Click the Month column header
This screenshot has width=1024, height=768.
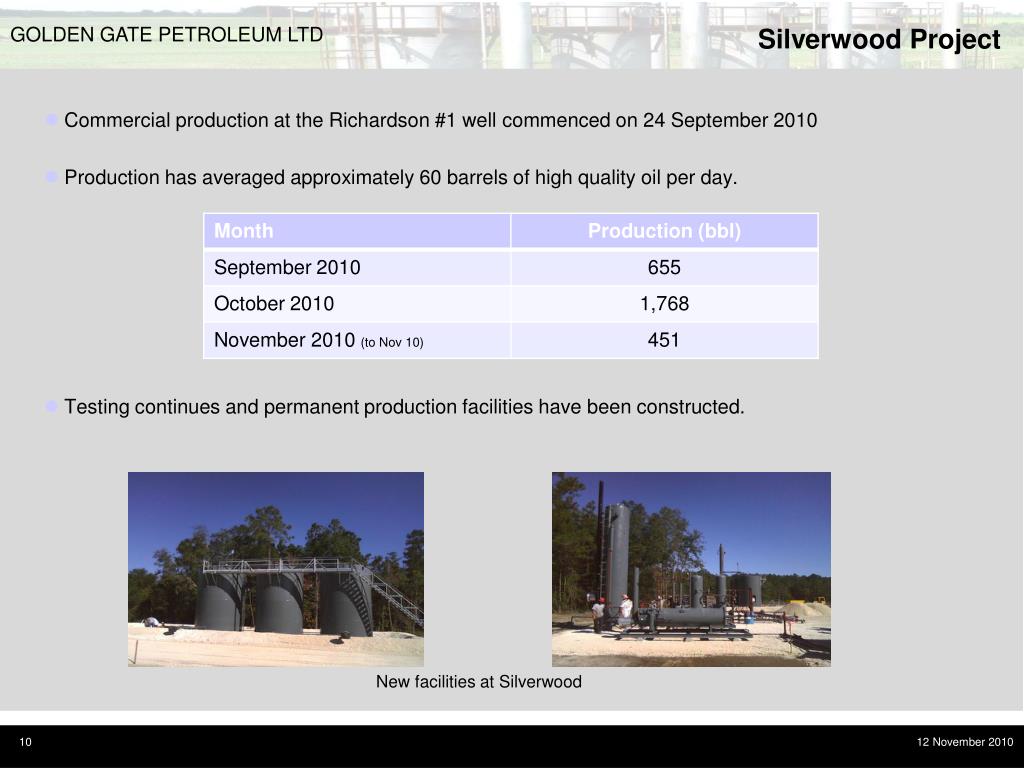click(357, 231)
